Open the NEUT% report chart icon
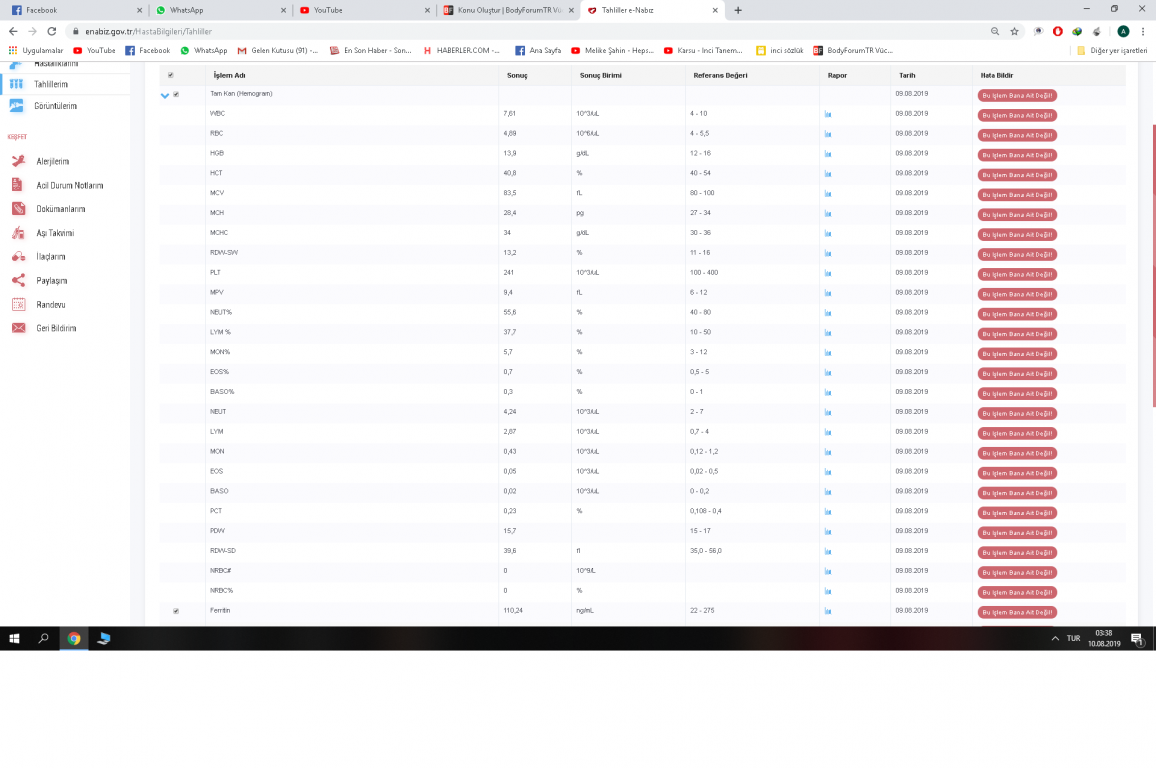Screen dimensions: 1156x768 click(x=828, y=313)
